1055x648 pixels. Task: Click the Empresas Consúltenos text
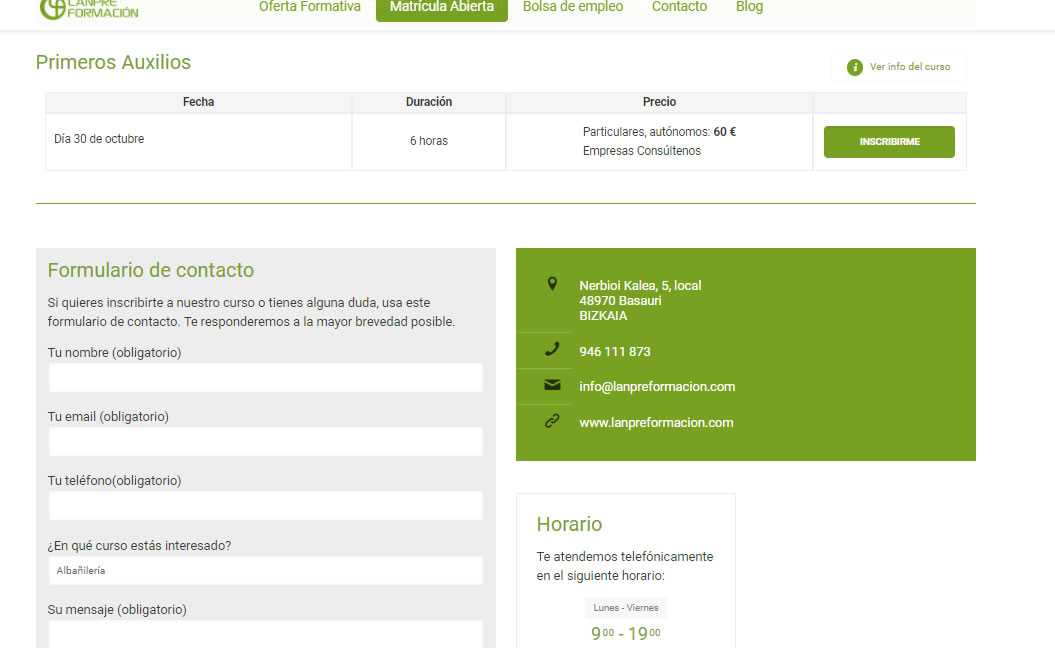click(x=641, y=151)
